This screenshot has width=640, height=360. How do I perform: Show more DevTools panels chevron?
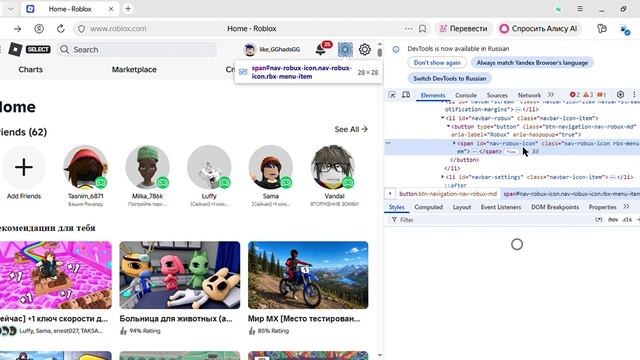[x=551, y=95]
